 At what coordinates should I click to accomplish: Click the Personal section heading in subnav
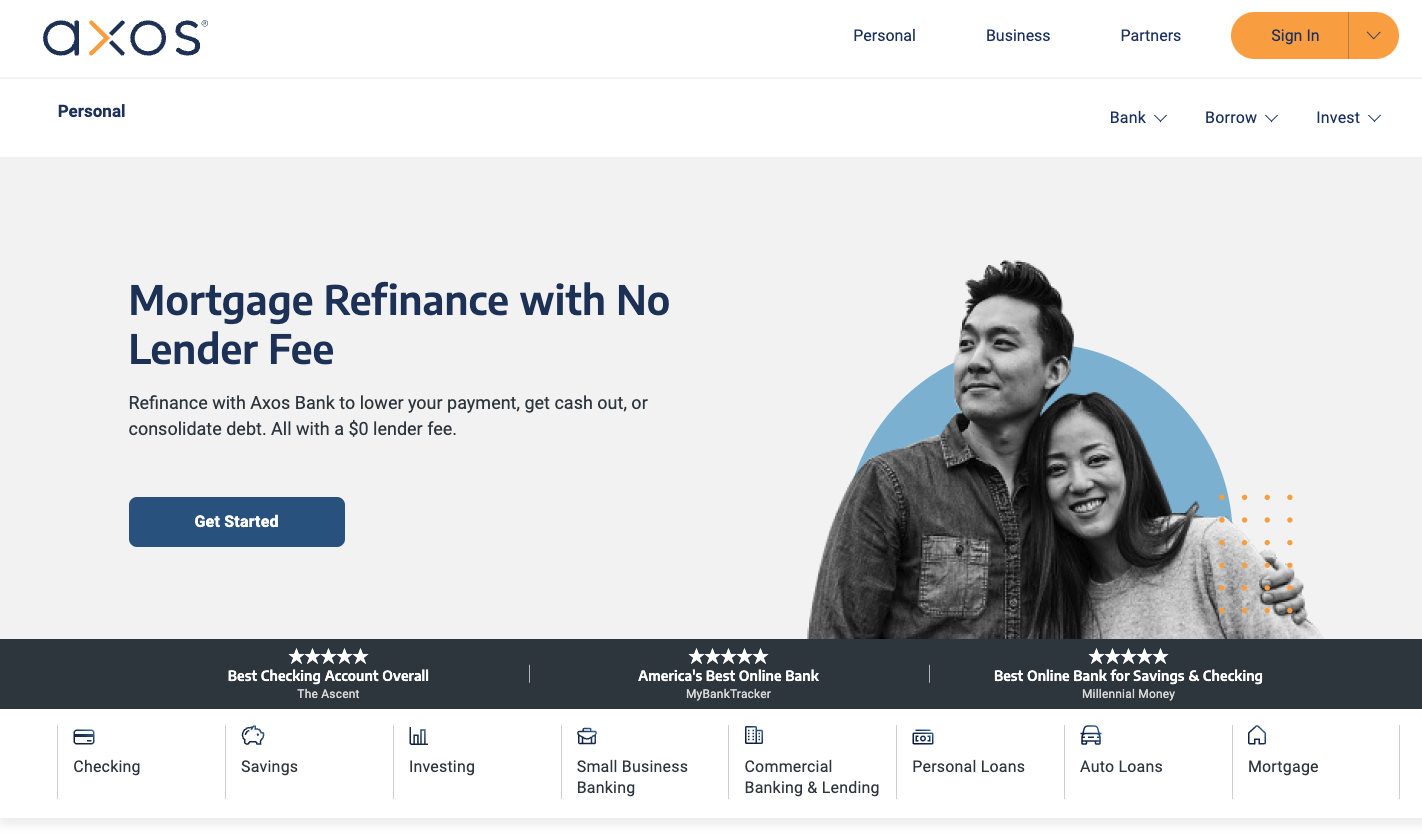91,111
